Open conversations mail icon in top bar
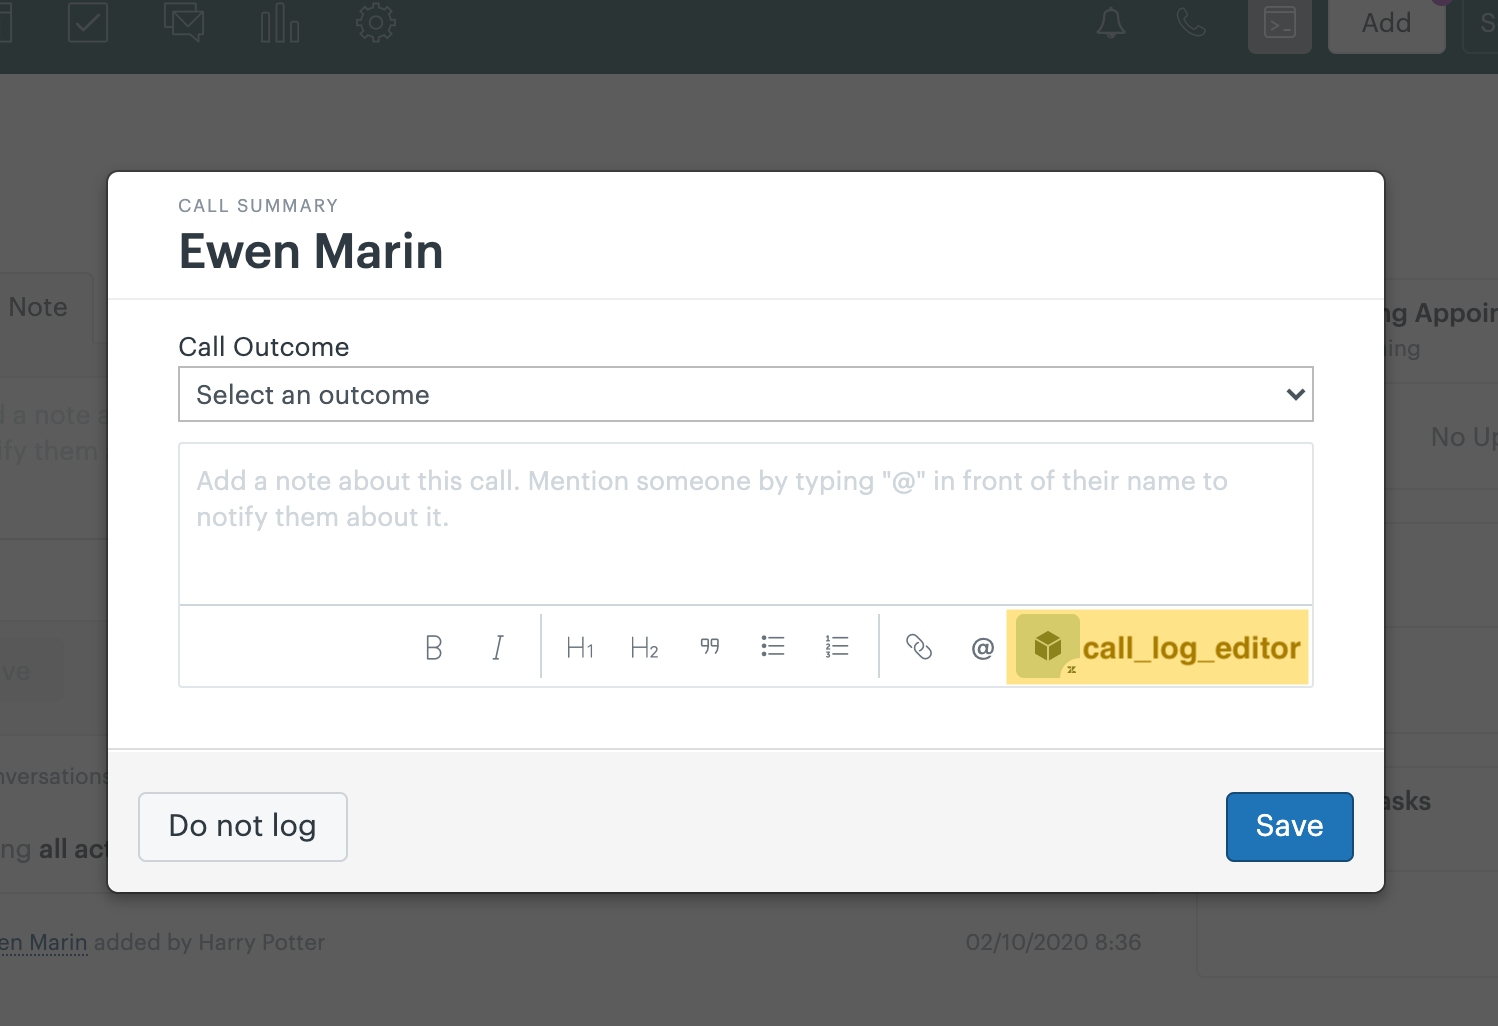The width and height of the screenshot is (1498, 1026). [x=184, y=22]
